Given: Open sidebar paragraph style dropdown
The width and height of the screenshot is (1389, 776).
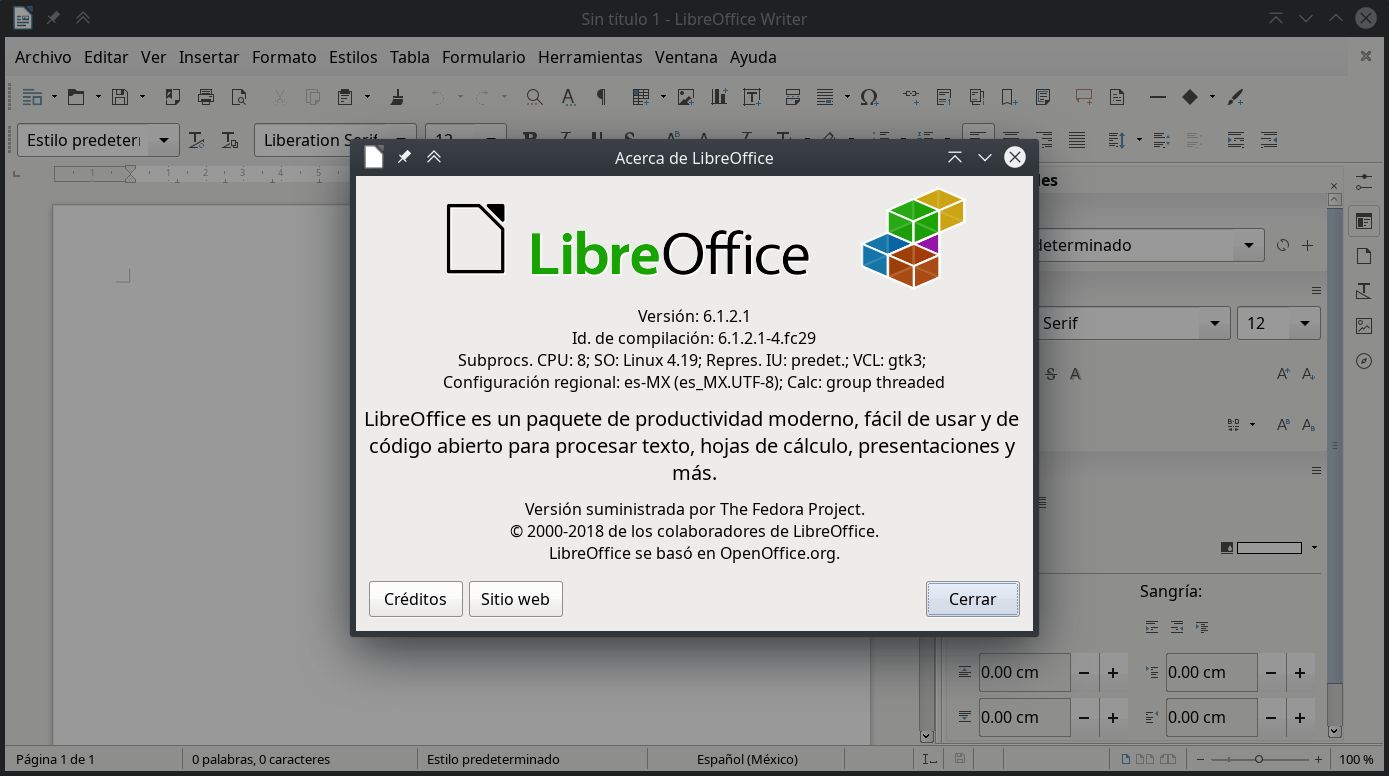Looking at the screenshot, I should 1248,245.
